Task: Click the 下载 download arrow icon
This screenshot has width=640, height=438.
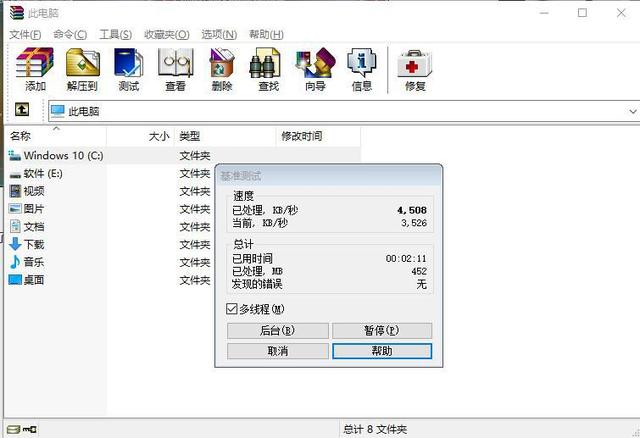Action: click(x=15, y=244)
